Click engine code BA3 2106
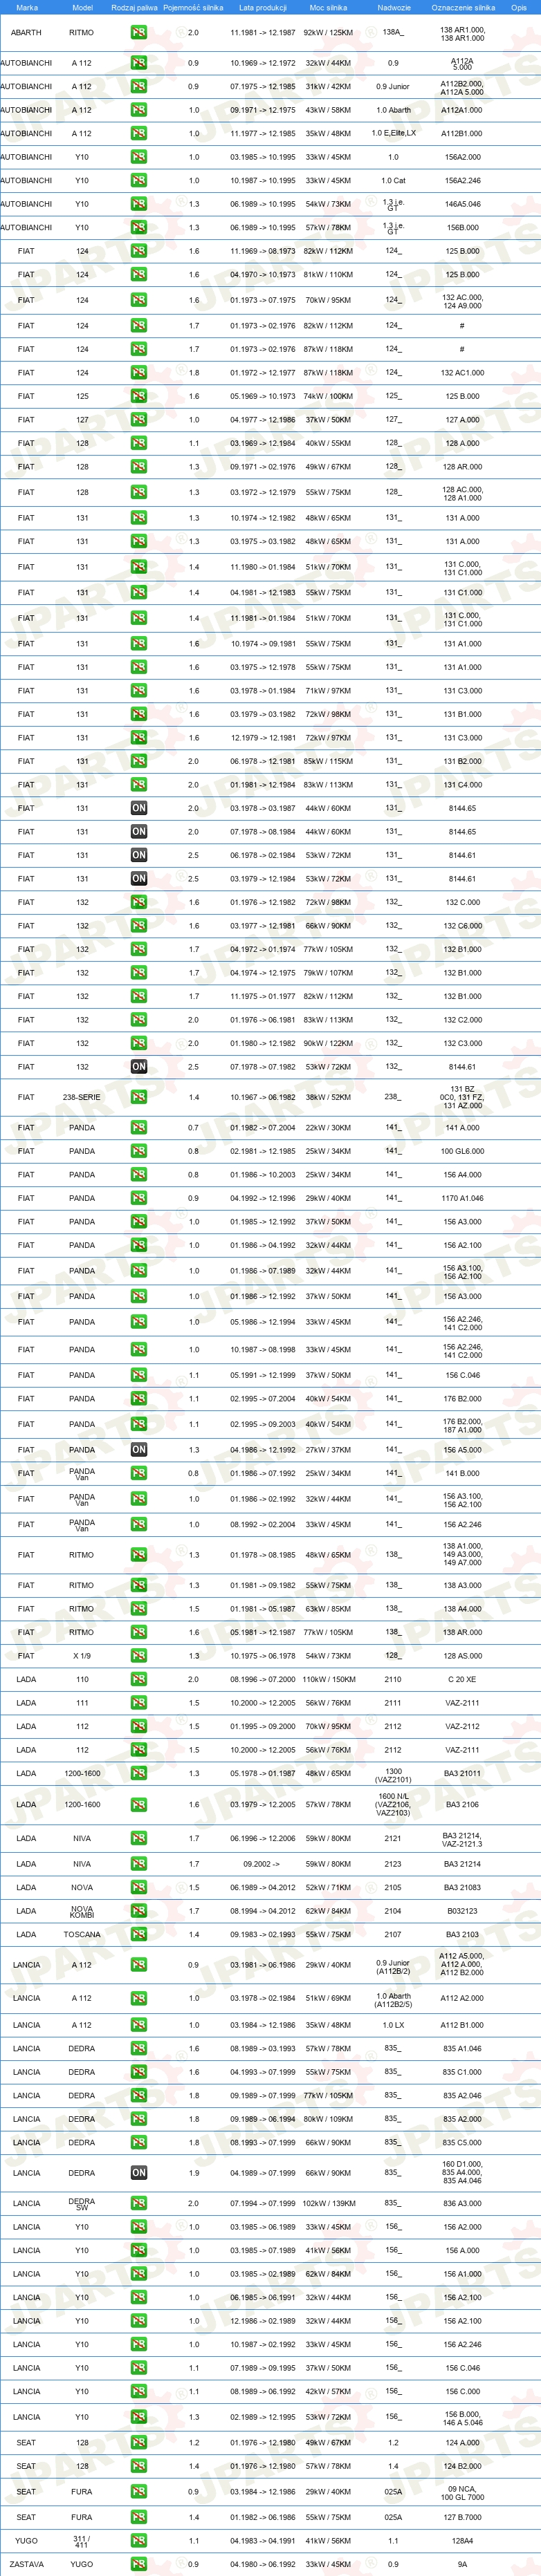 [x=462, y=1805]
